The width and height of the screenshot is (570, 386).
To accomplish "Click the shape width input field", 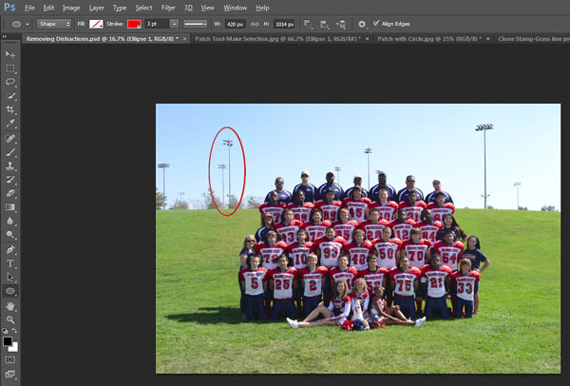I will (235, 24).
